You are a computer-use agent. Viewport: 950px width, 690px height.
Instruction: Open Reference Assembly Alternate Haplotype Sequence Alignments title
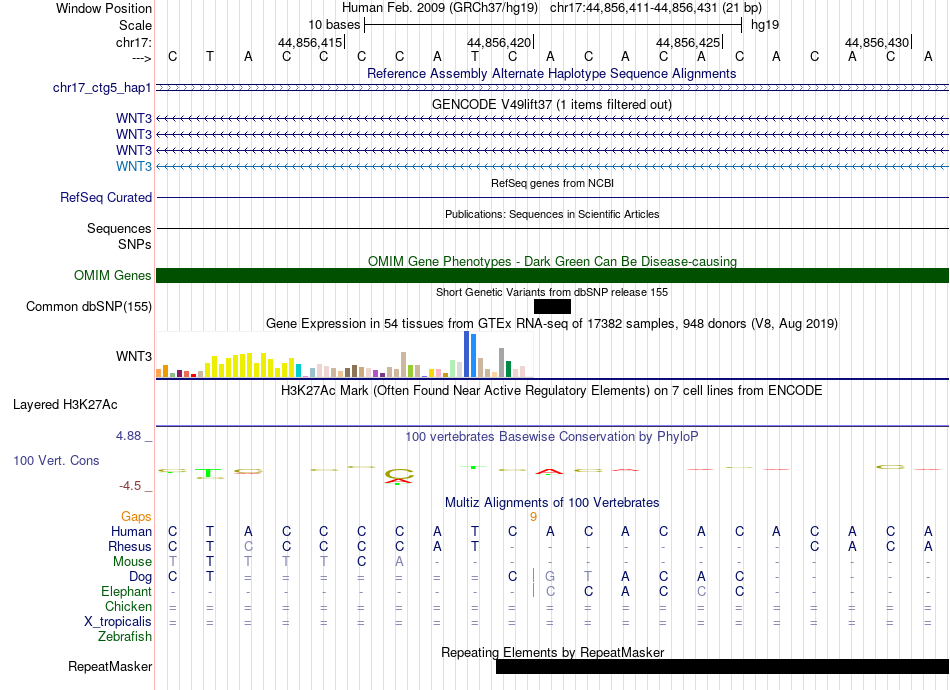551,74
